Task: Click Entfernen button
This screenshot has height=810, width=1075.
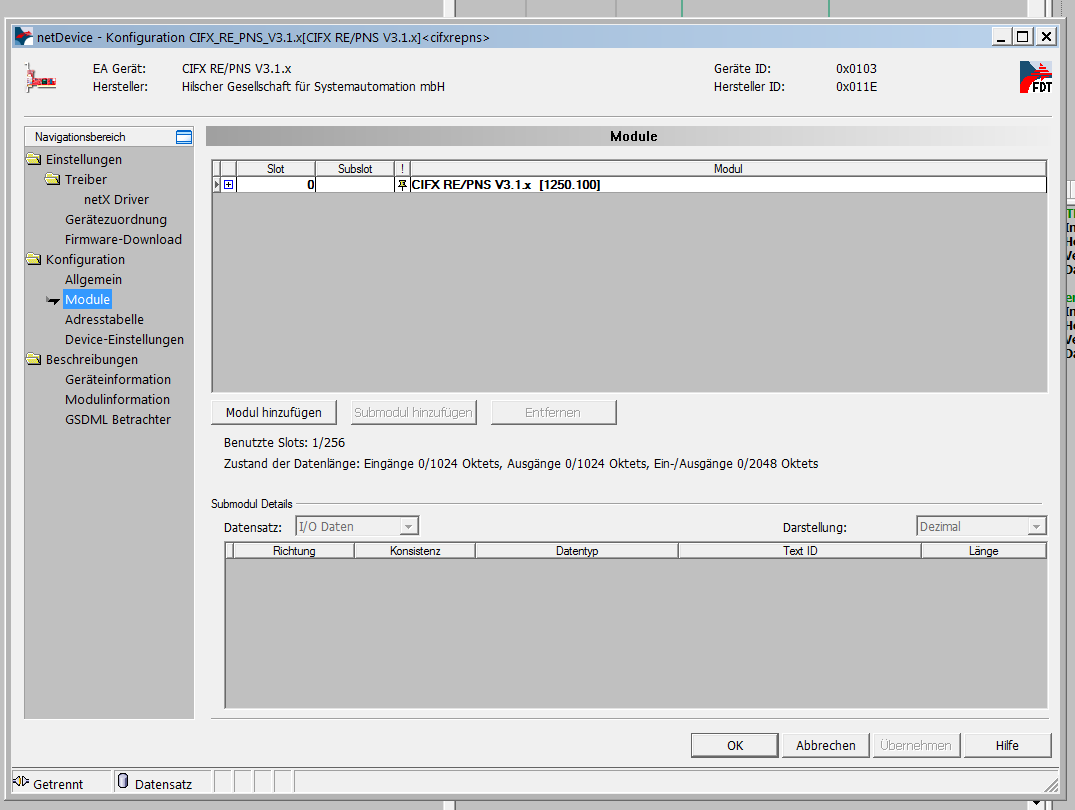Action: click(x=553, y=412)
